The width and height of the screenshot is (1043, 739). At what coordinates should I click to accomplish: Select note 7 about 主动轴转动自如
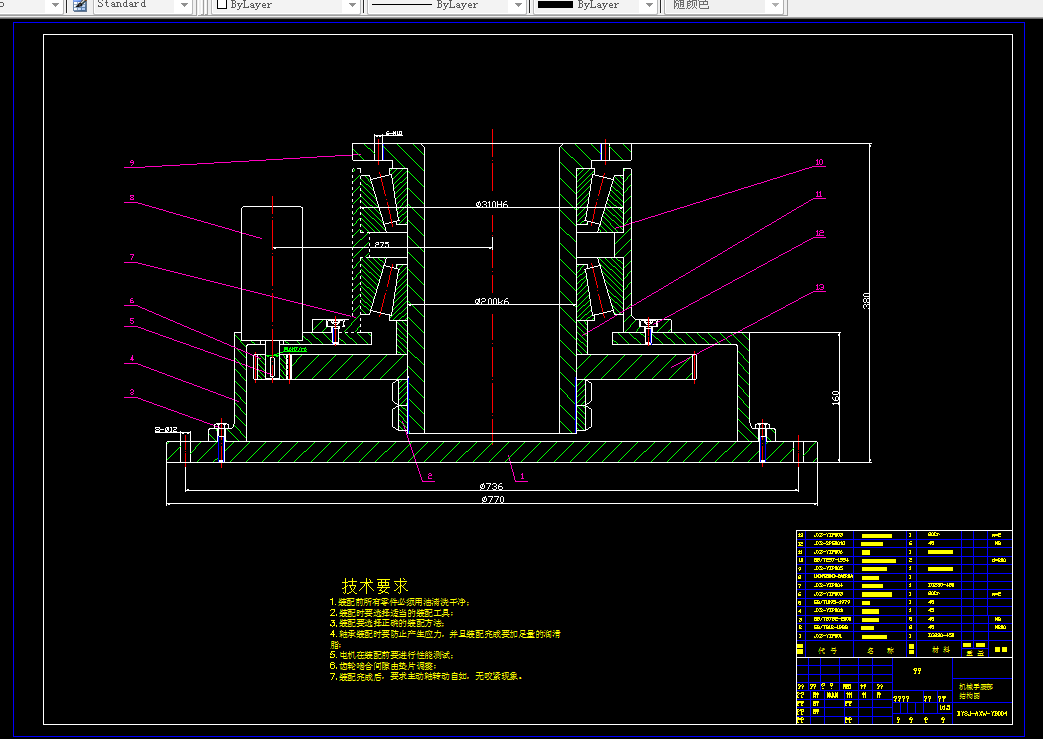(x=426, y=676)
